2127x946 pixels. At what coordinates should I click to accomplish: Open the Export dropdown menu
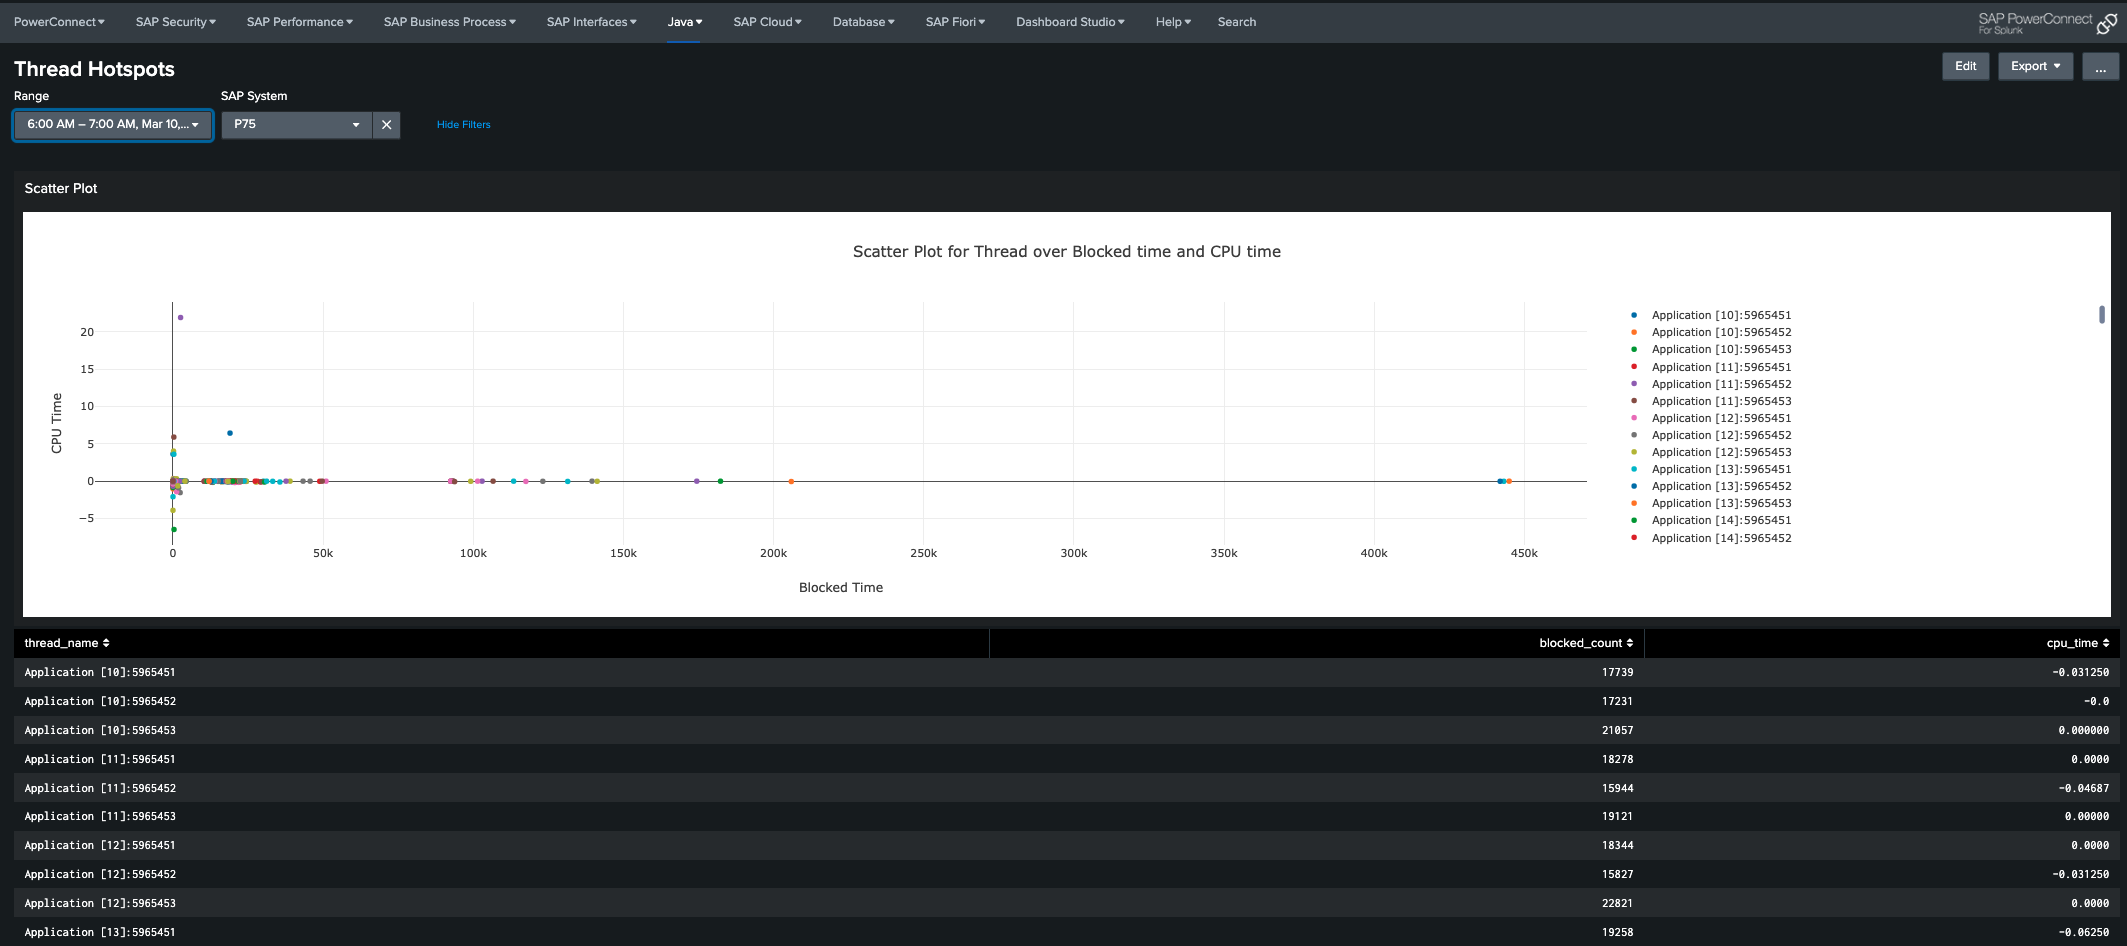[2034, 67]
